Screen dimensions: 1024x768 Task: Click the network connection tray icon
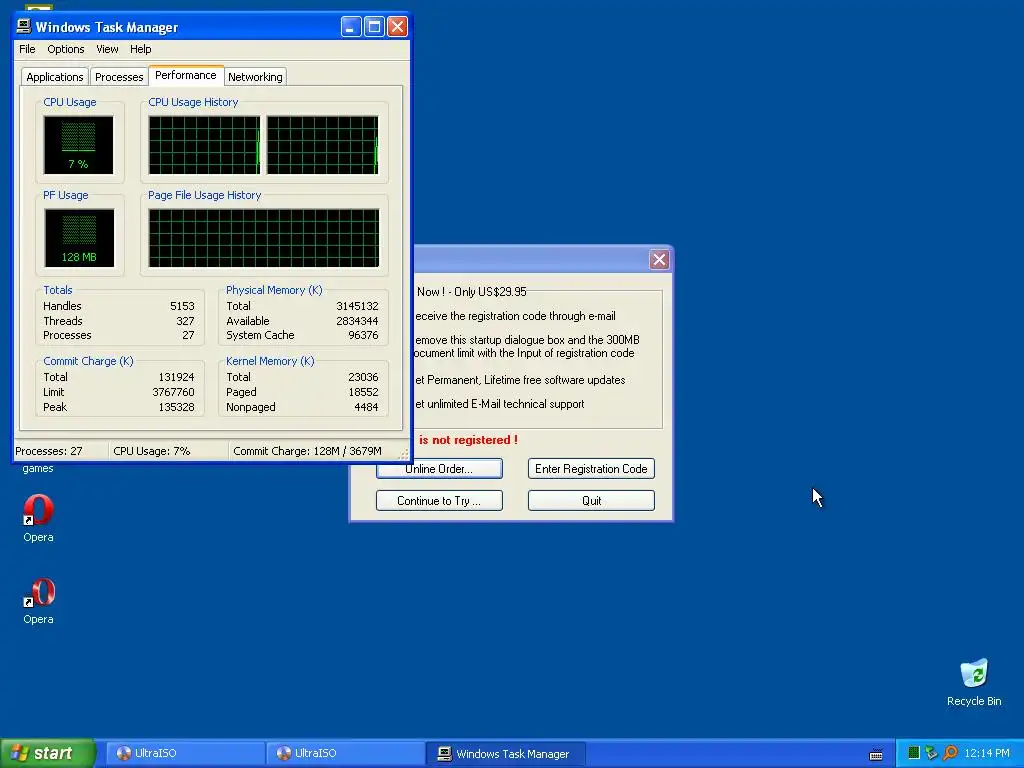pyautogui.click(x=931, y=753)
